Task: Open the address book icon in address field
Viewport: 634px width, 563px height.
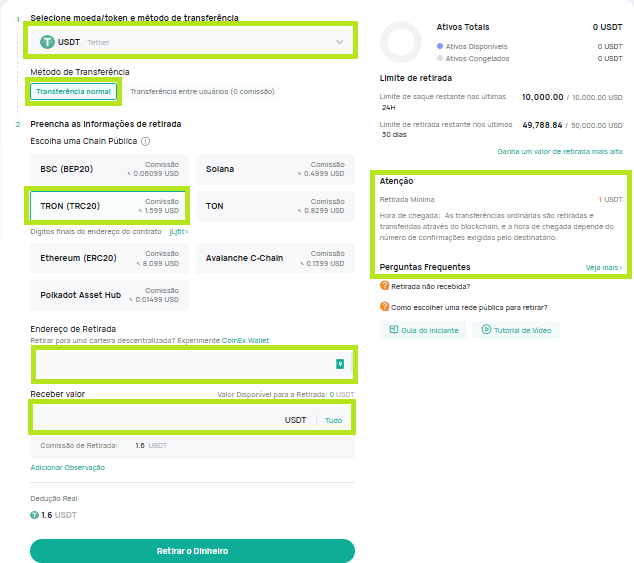Action: 340,364
